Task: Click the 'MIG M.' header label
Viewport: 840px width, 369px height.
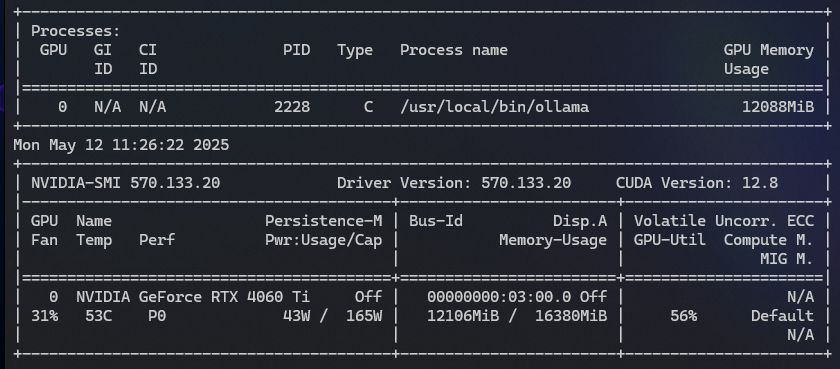Action: (787, 259)
